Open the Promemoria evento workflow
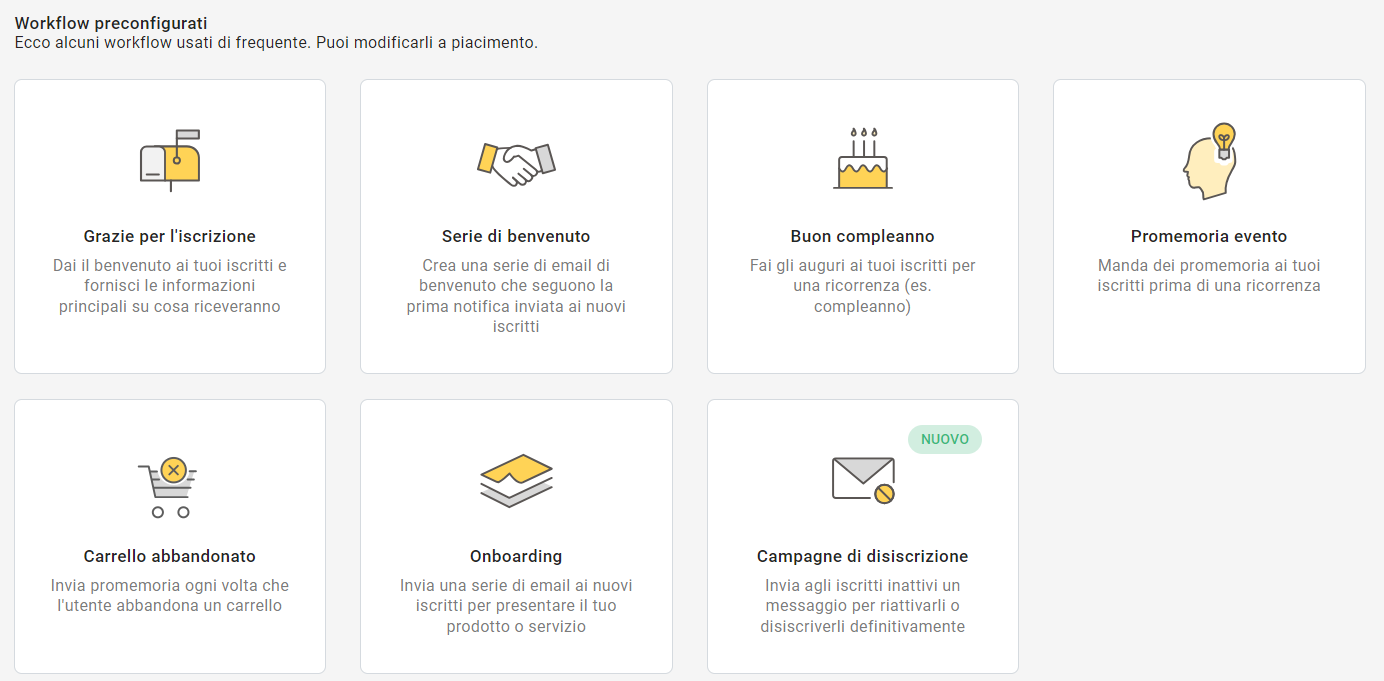Viewport: 1384px width, 681px height. click(x=1208, y=226)
